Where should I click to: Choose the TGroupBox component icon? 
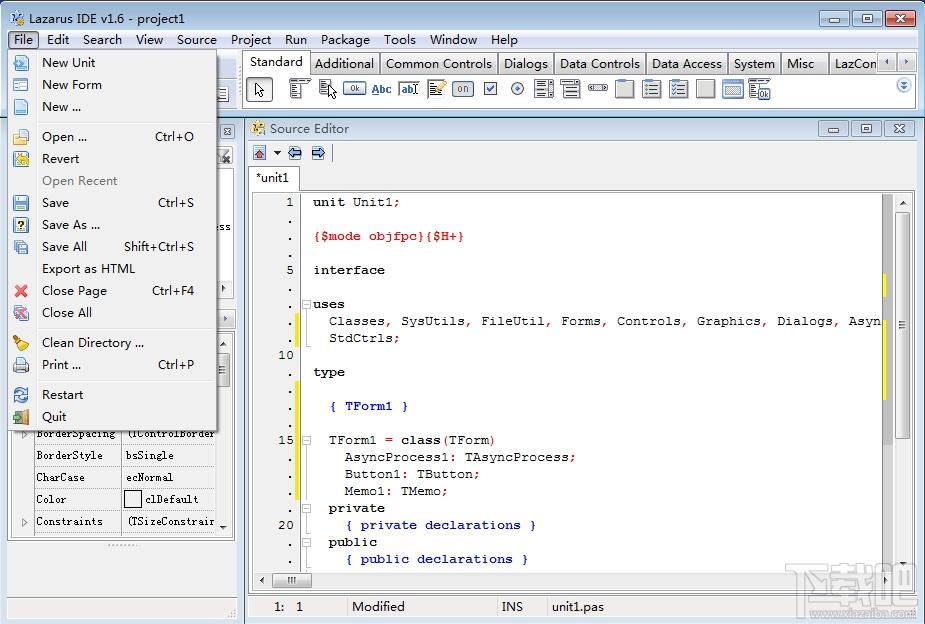[625, 89]
